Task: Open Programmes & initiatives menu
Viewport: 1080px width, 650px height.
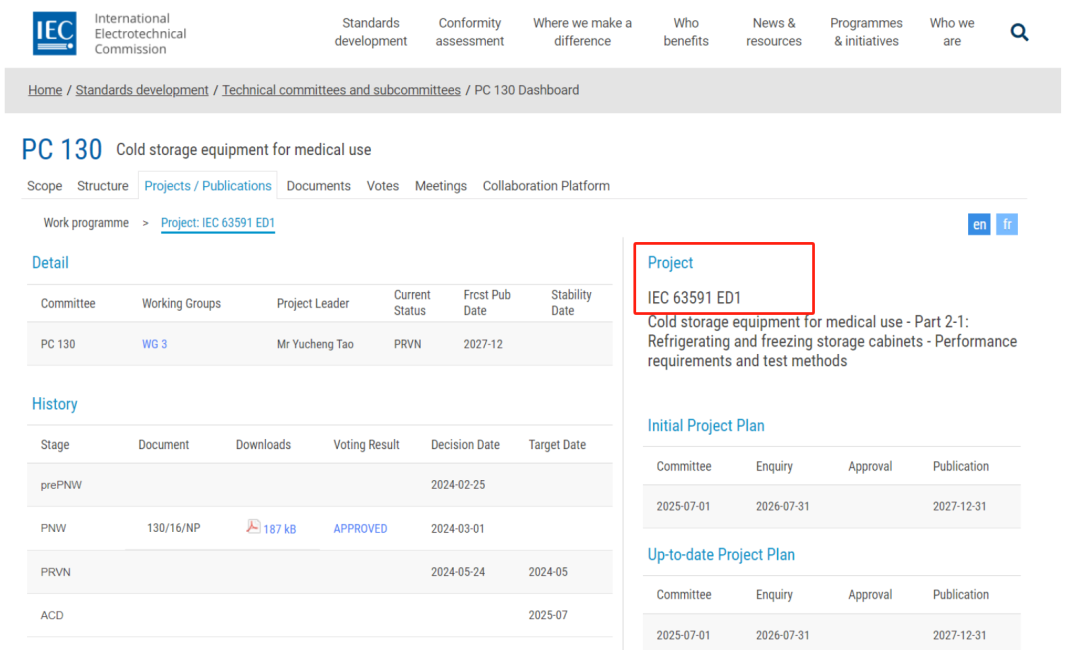Action: tap(866, 32)
